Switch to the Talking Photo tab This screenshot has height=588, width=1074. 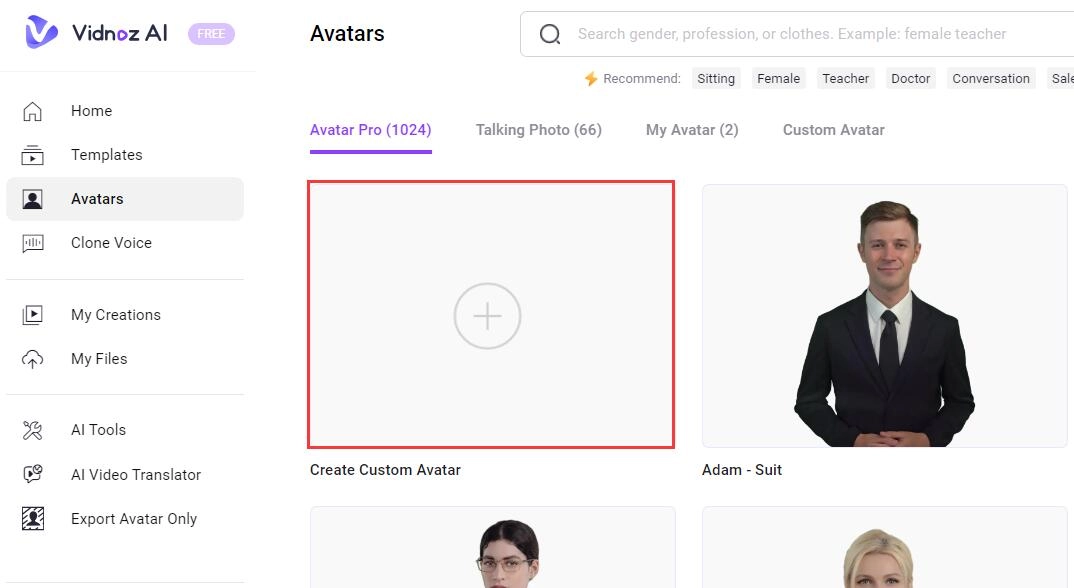(539, 130)
